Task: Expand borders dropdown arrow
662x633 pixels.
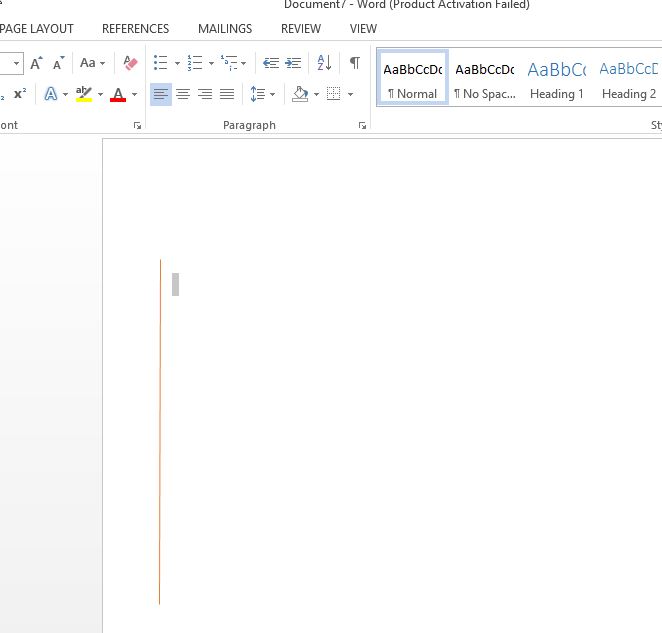Action: coord(350,94)
